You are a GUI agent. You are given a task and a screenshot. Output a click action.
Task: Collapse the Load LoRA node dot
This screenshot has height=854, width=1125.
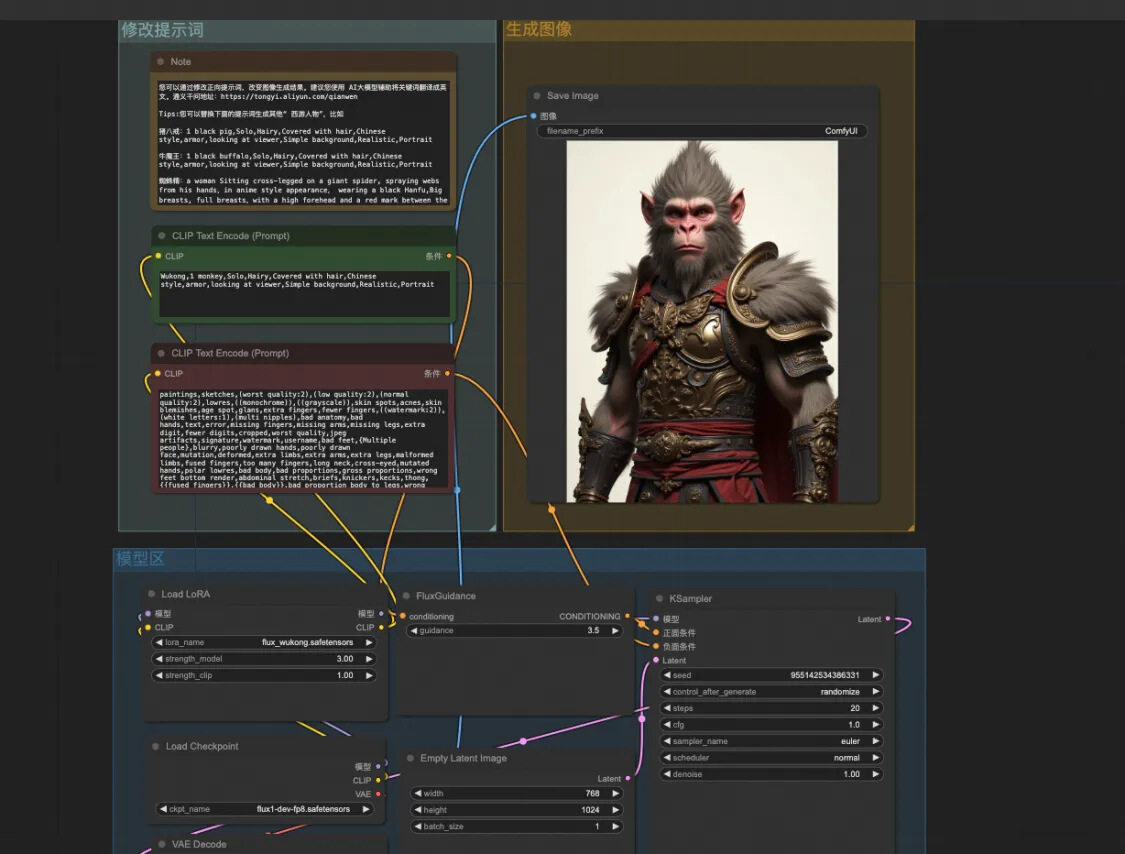(x=151, y=593)
